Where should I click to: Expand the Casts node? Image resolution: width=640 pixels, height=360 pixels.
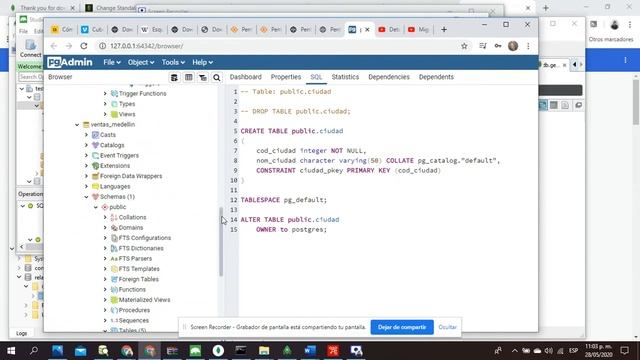87,135
